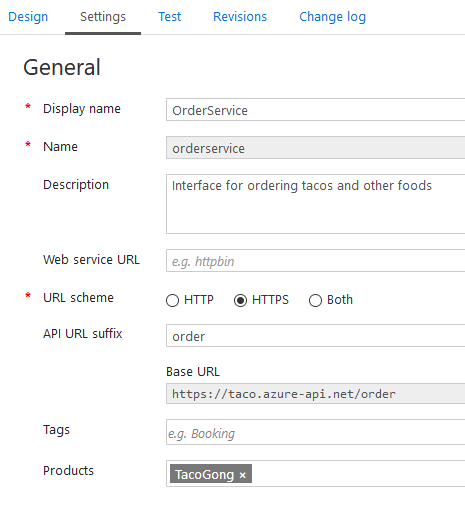The image size is (465, 505).
Task: Click the Display name input field
Action: [315, 110]
